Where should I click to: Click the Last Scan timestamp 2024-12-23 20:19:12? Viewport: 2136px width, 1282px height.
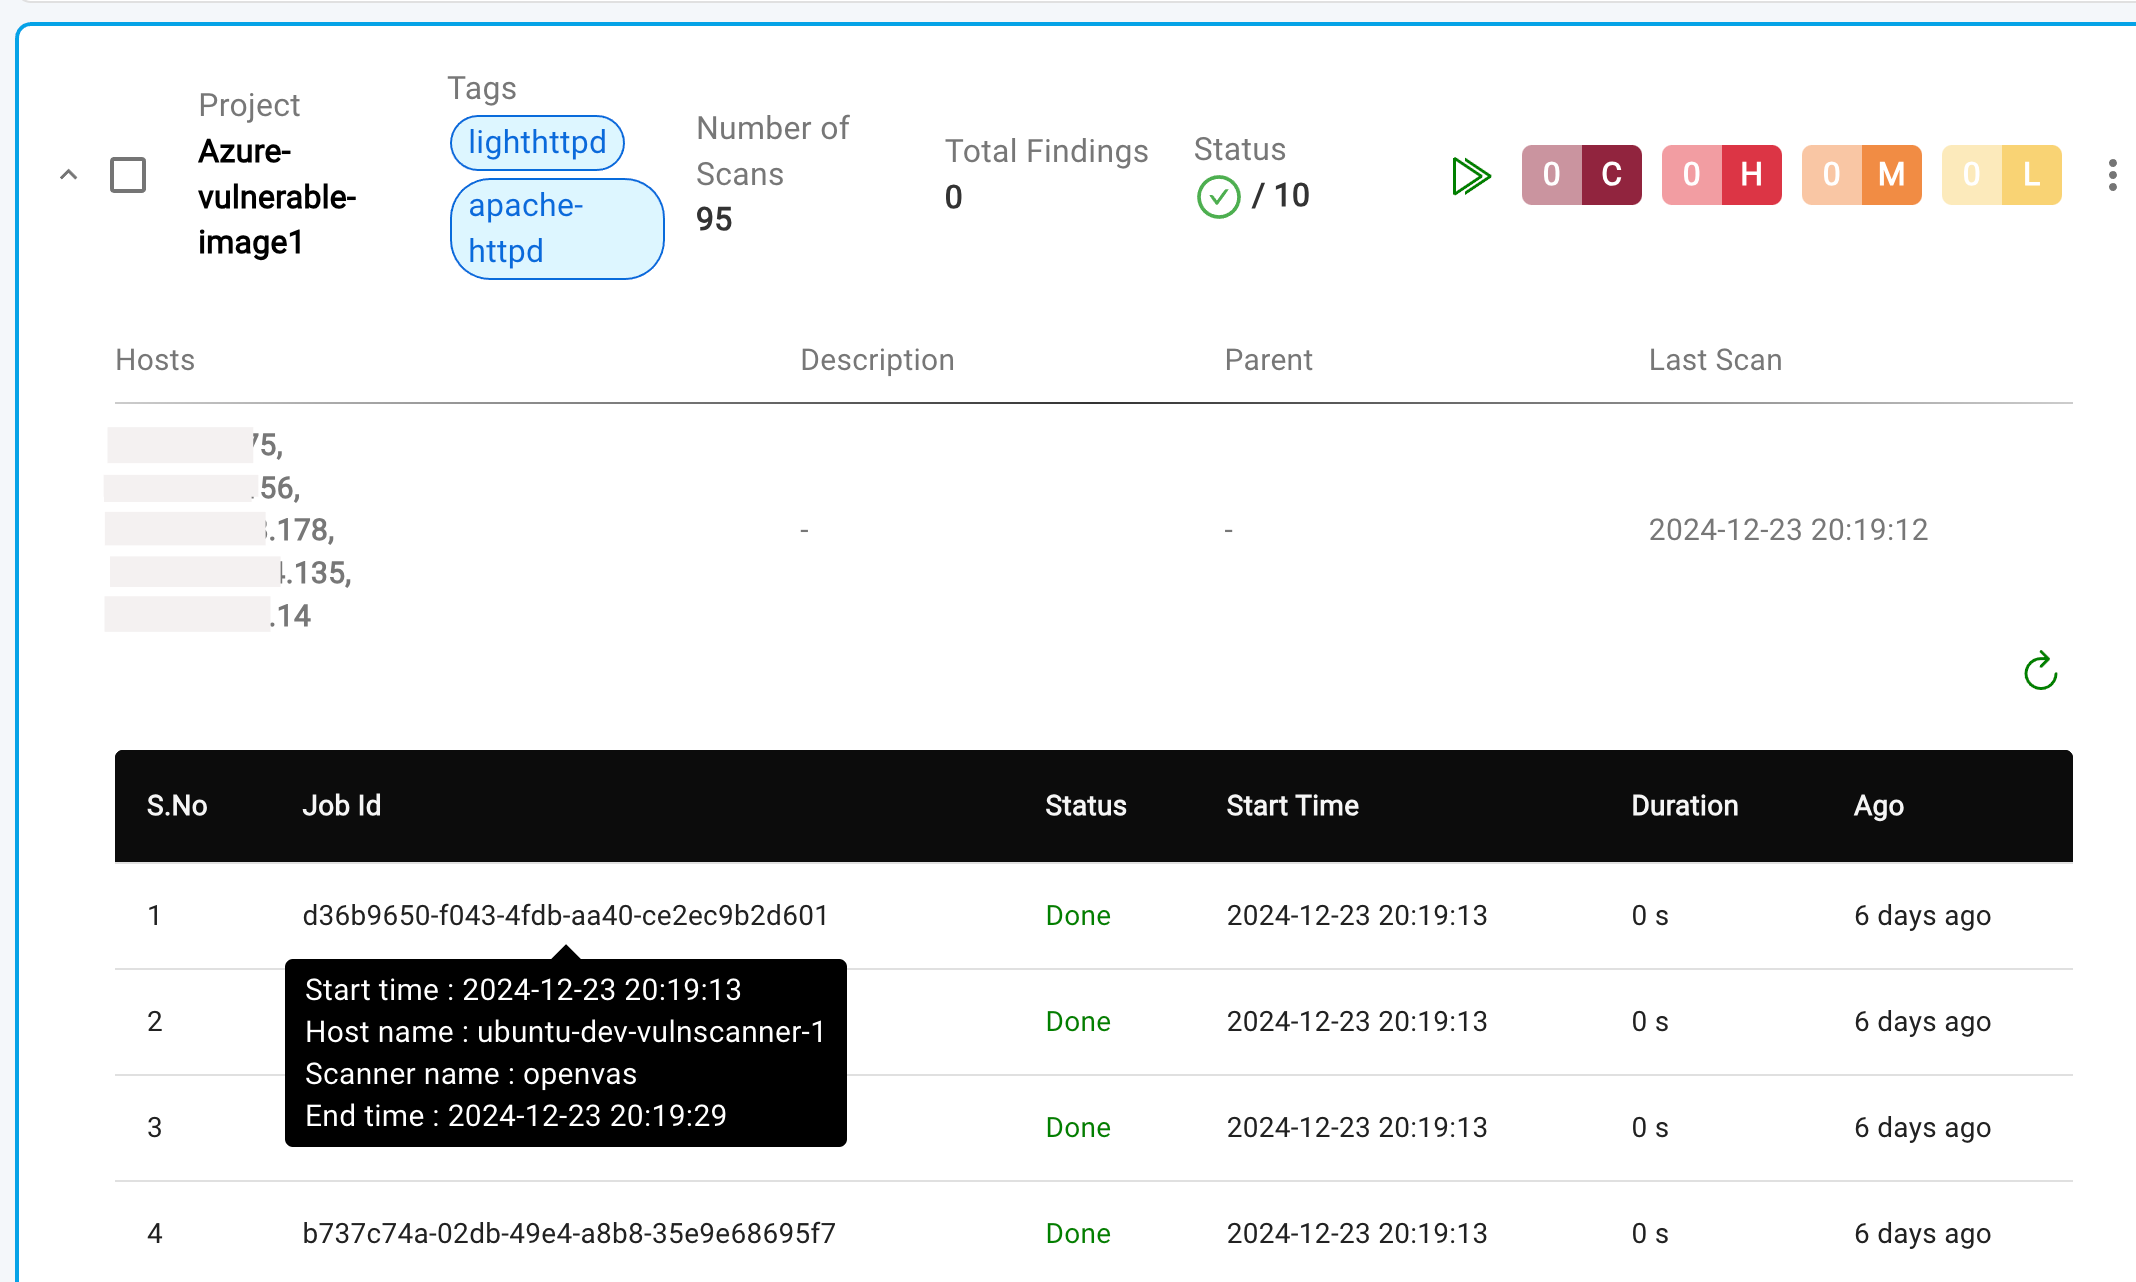(x=1788, y=529)
